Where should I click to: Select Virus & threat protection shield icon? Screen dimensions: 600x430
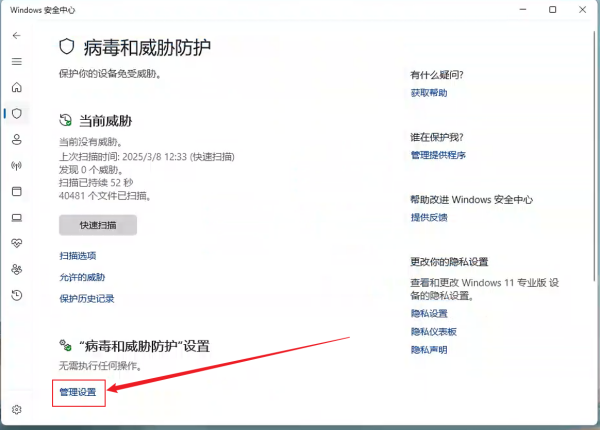pyautogui.click(x=16, y=113)
